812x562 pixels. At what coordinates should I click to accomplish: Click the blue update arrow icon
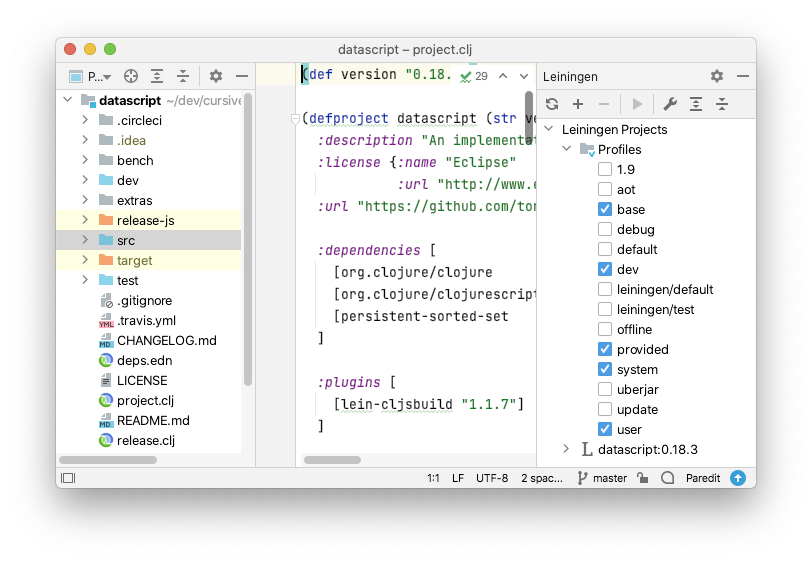738,478
